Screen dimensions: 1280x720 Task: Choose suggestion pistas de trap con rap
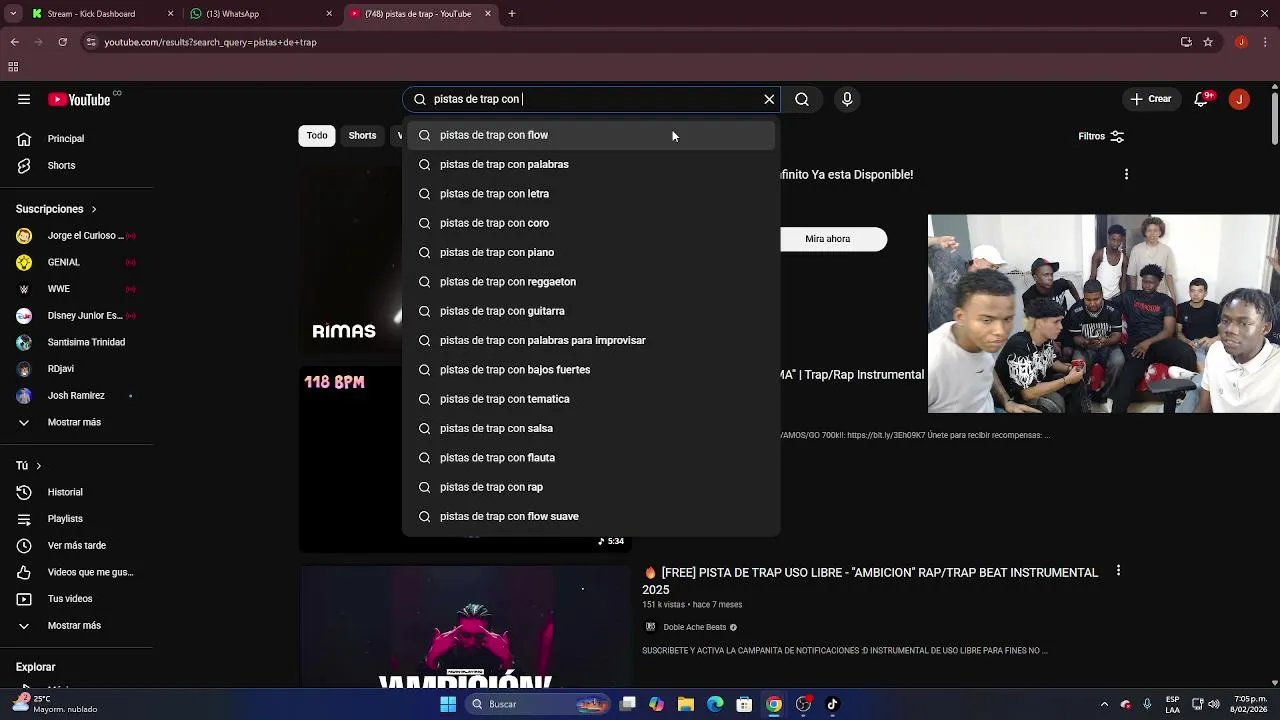(x=590, y=487)
